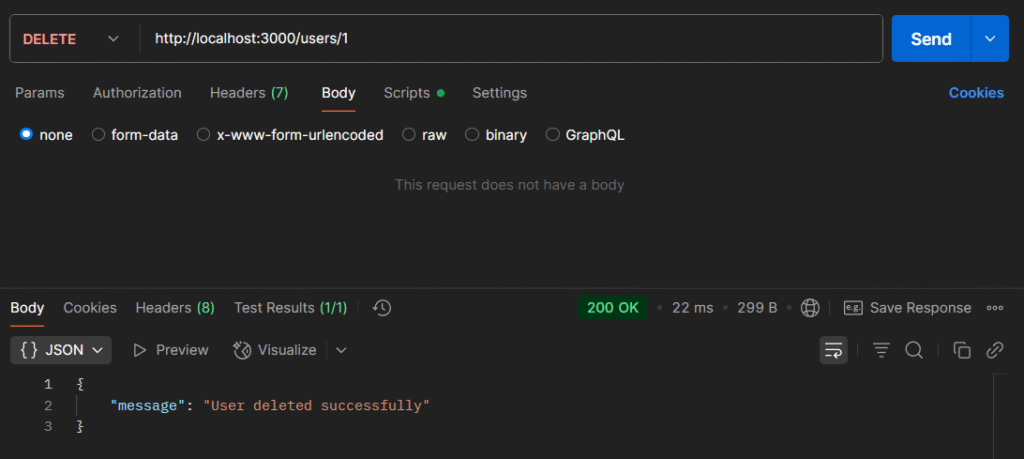Image resolution: width=1024 pixels, height=459 pixels.
Task: Select the GraphQL body type
Action: tap(552, 135)
